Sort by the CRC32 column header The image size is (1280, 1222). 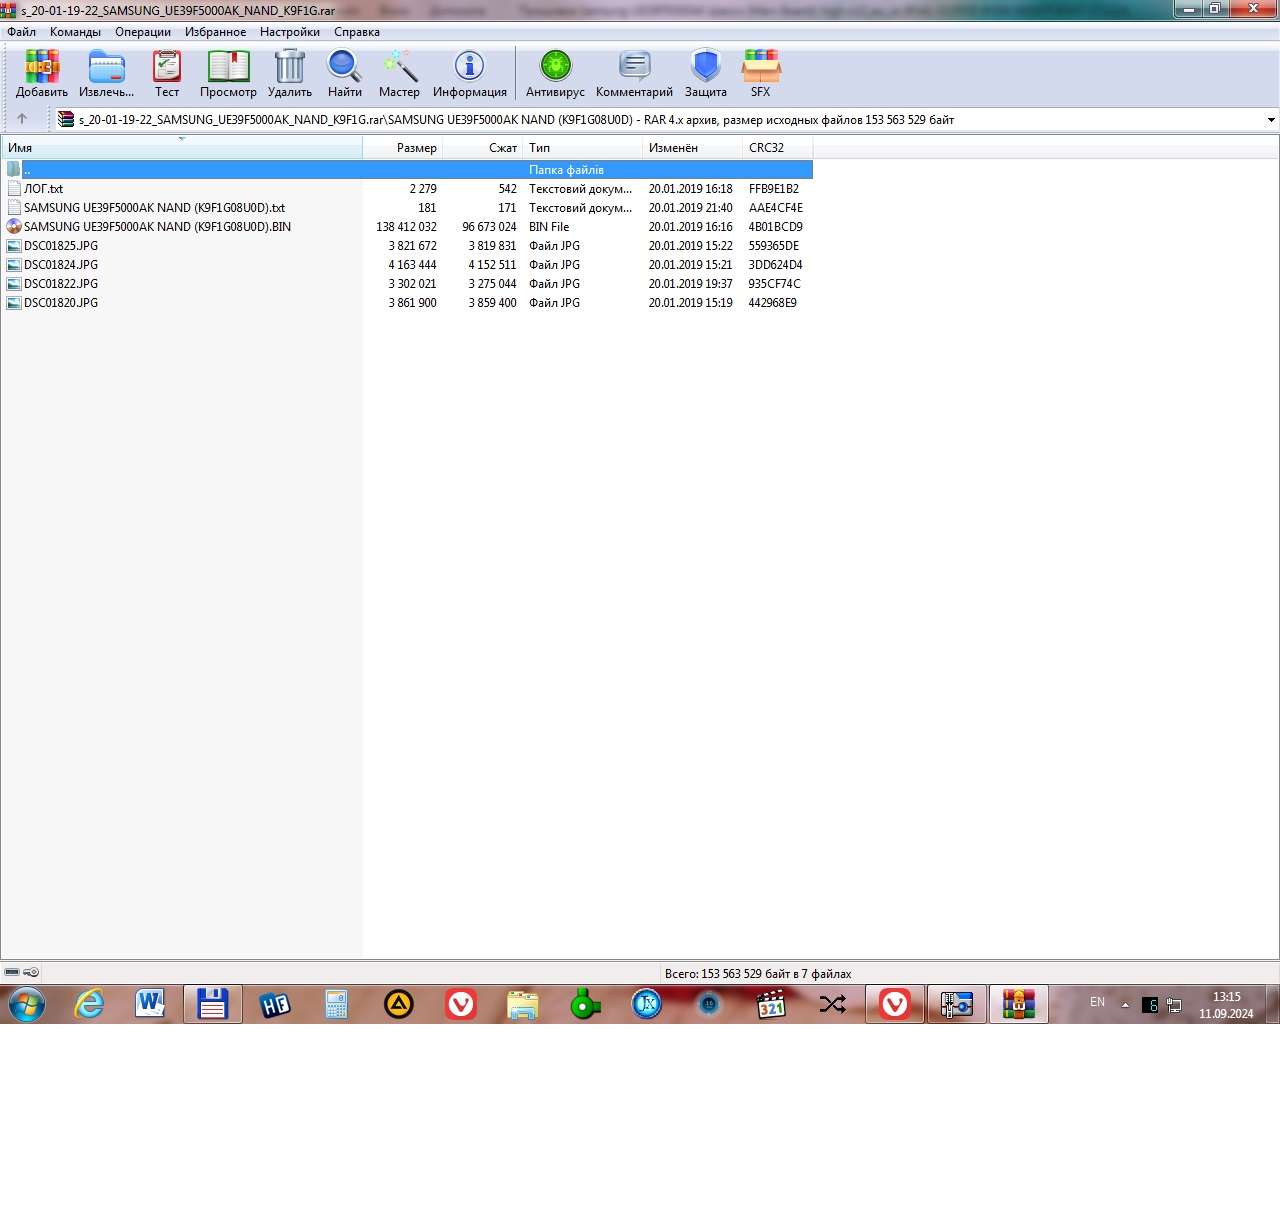pyautogui.click(x=778, y=147)
